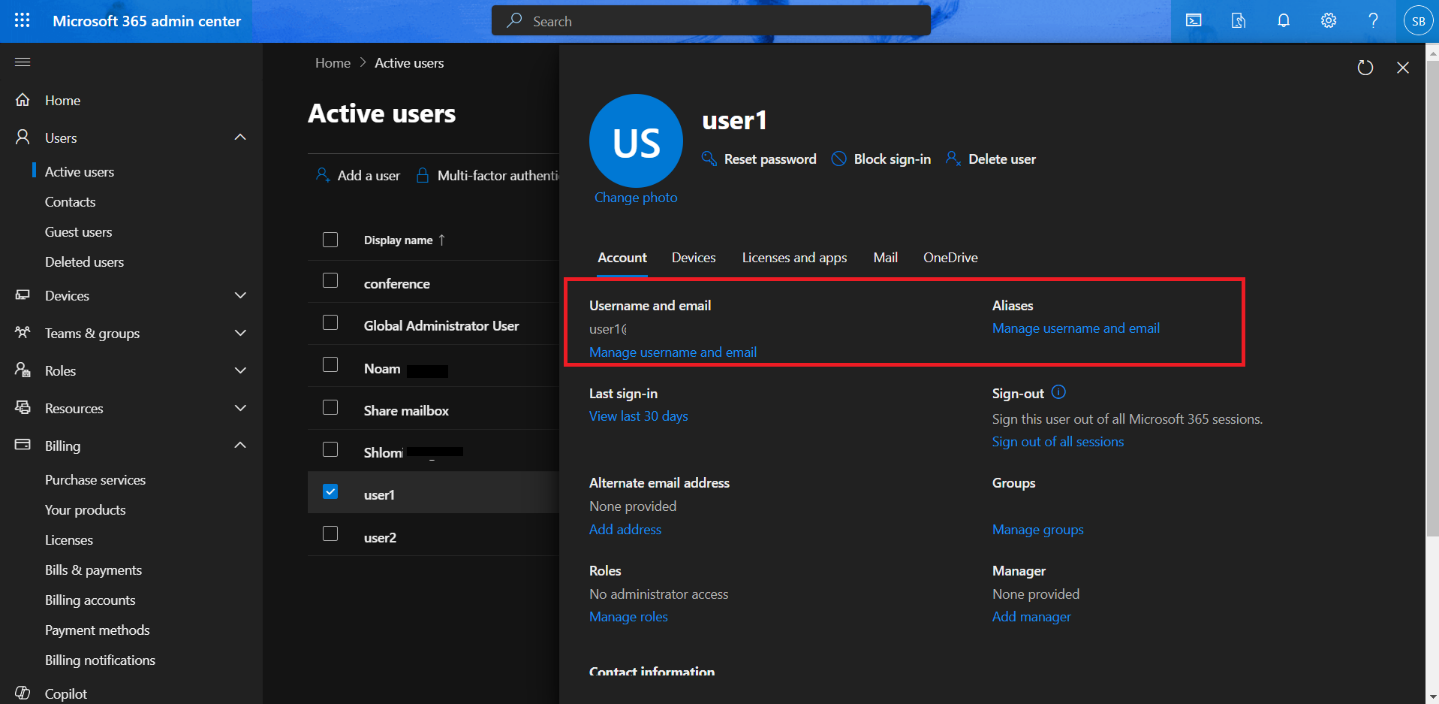Tick the checkbox for Noam
Viewport: 1439px width, 704px height.
point(331,365)
